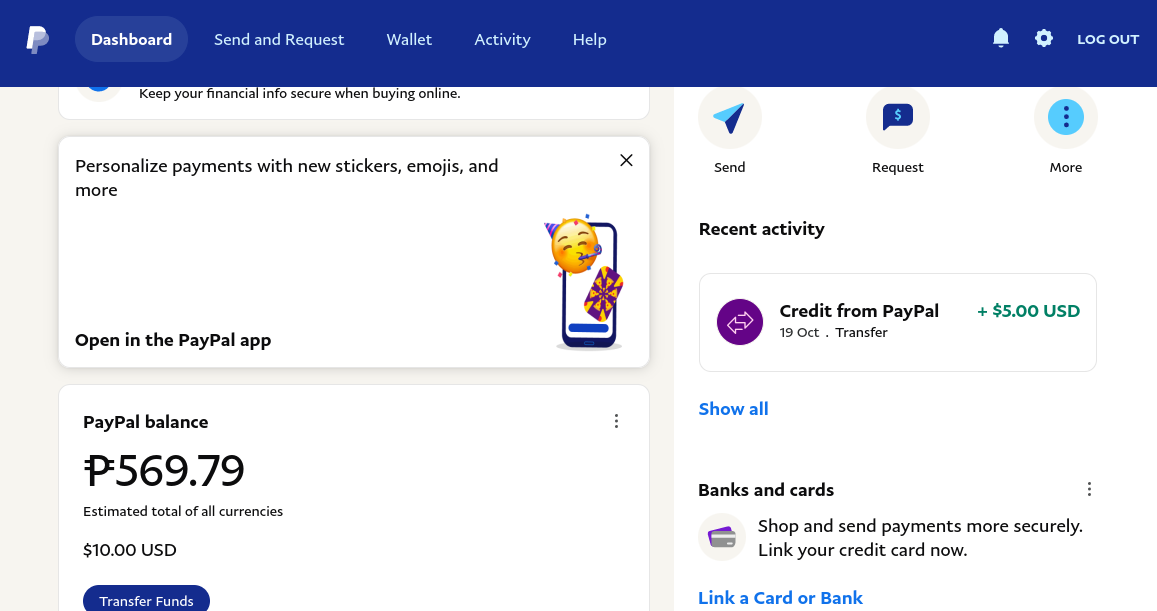Open the settings gear icon
The width and height of the screenshot is (1157, 611).
1043,38
